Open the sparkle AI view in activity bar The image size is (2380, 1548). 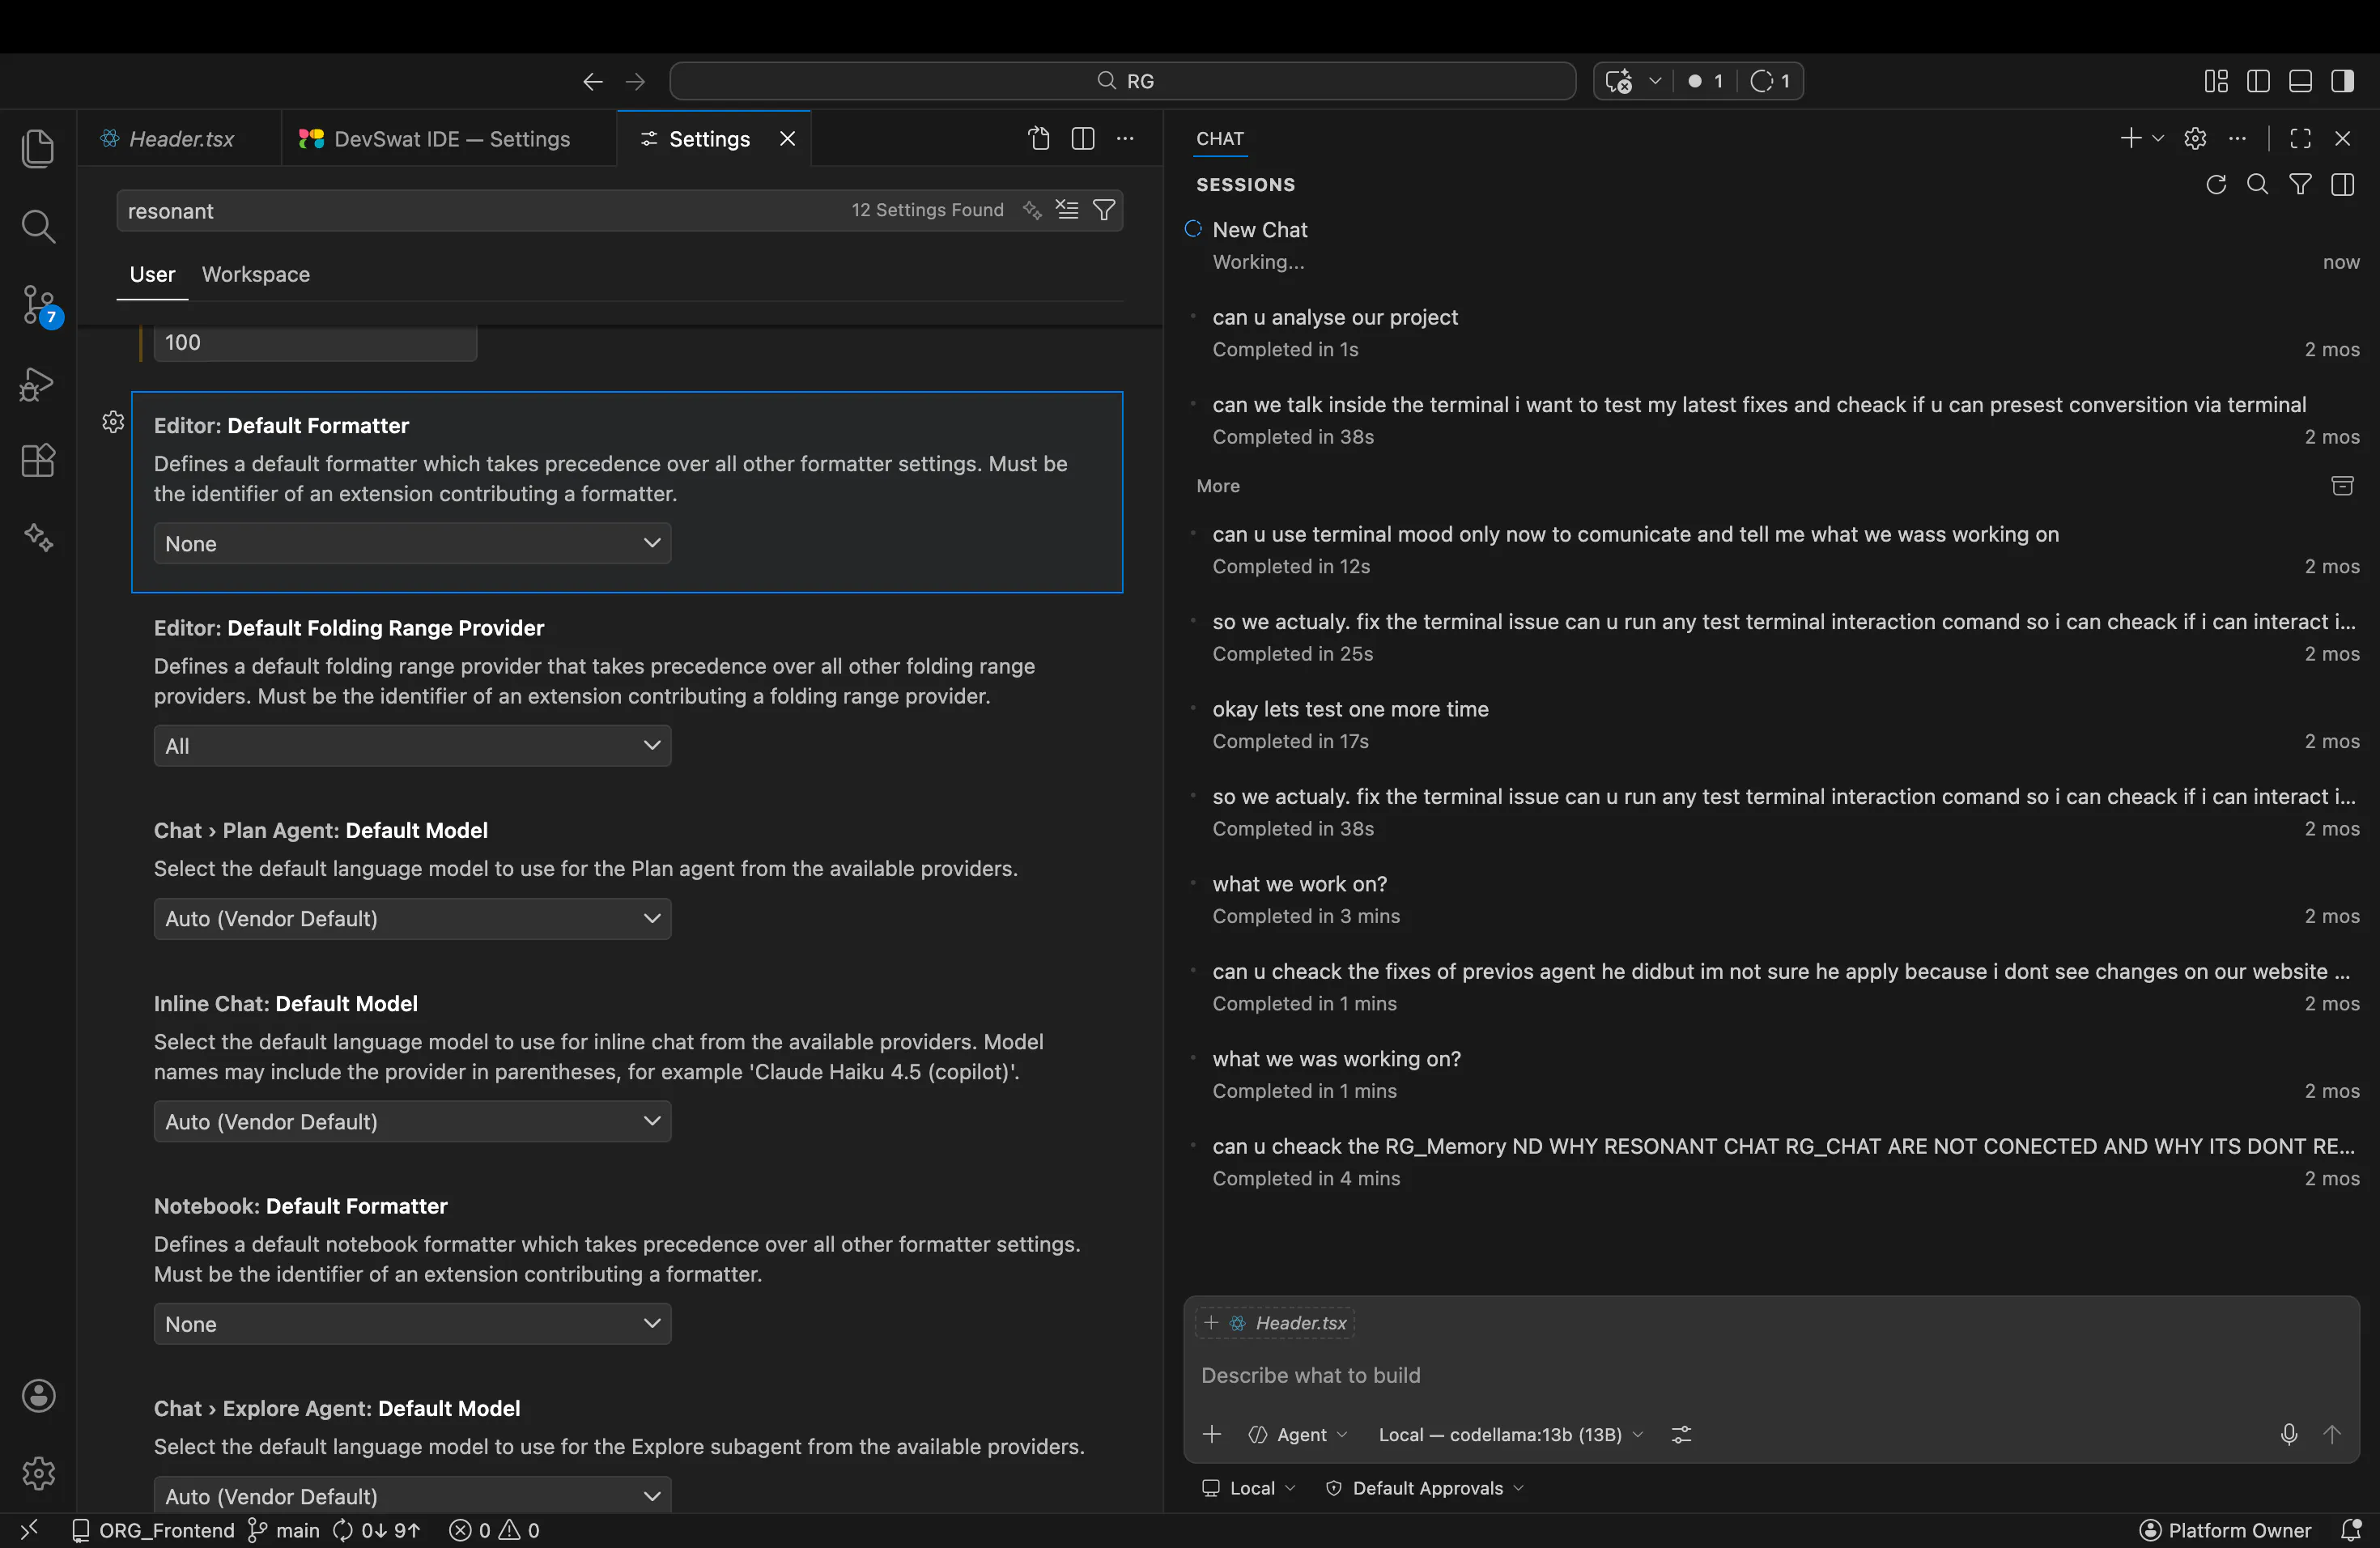click(38, 538)
